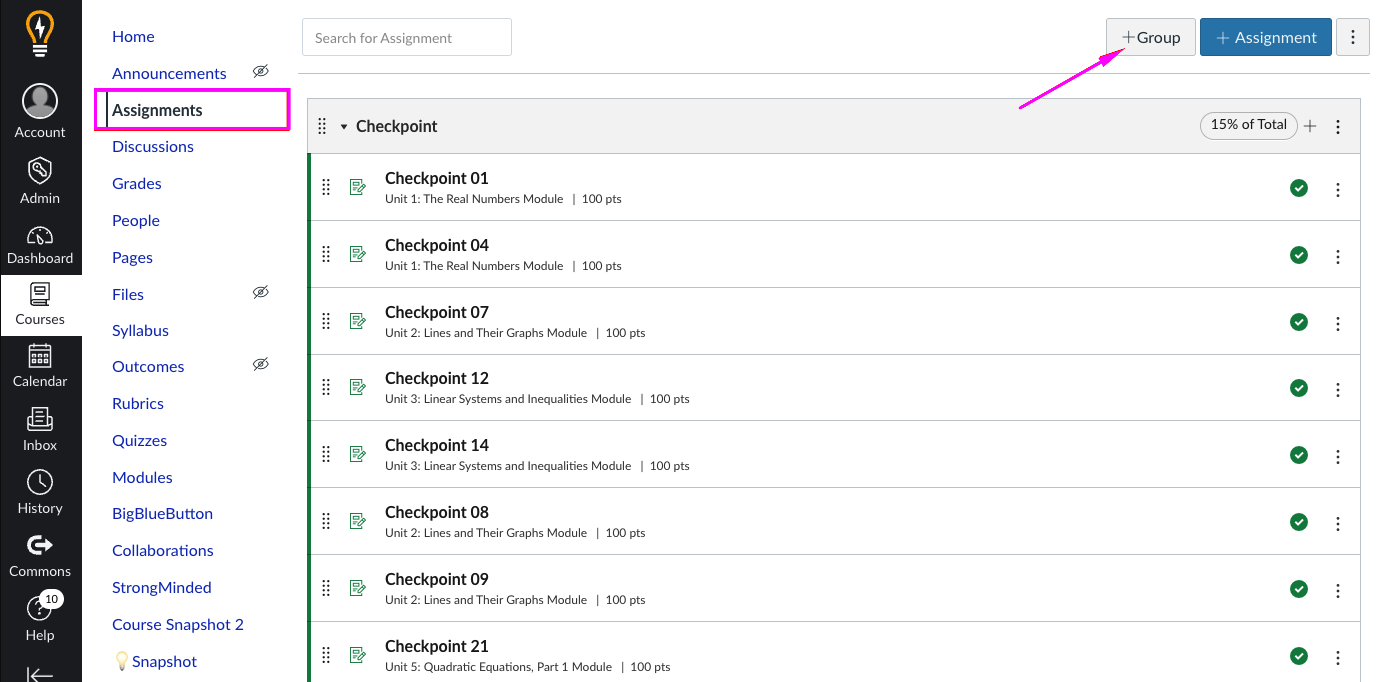Click the Search for Assignment field

coord(407,37)
